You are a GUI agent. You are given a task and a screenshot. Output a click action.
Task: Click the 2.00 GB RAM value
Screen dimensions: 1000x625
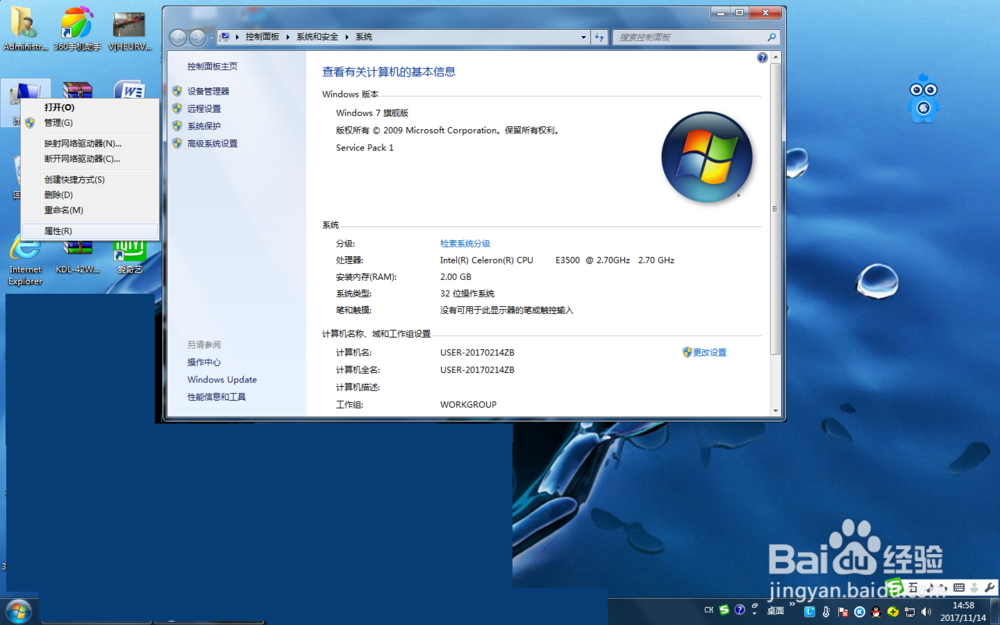pos(455,277)
